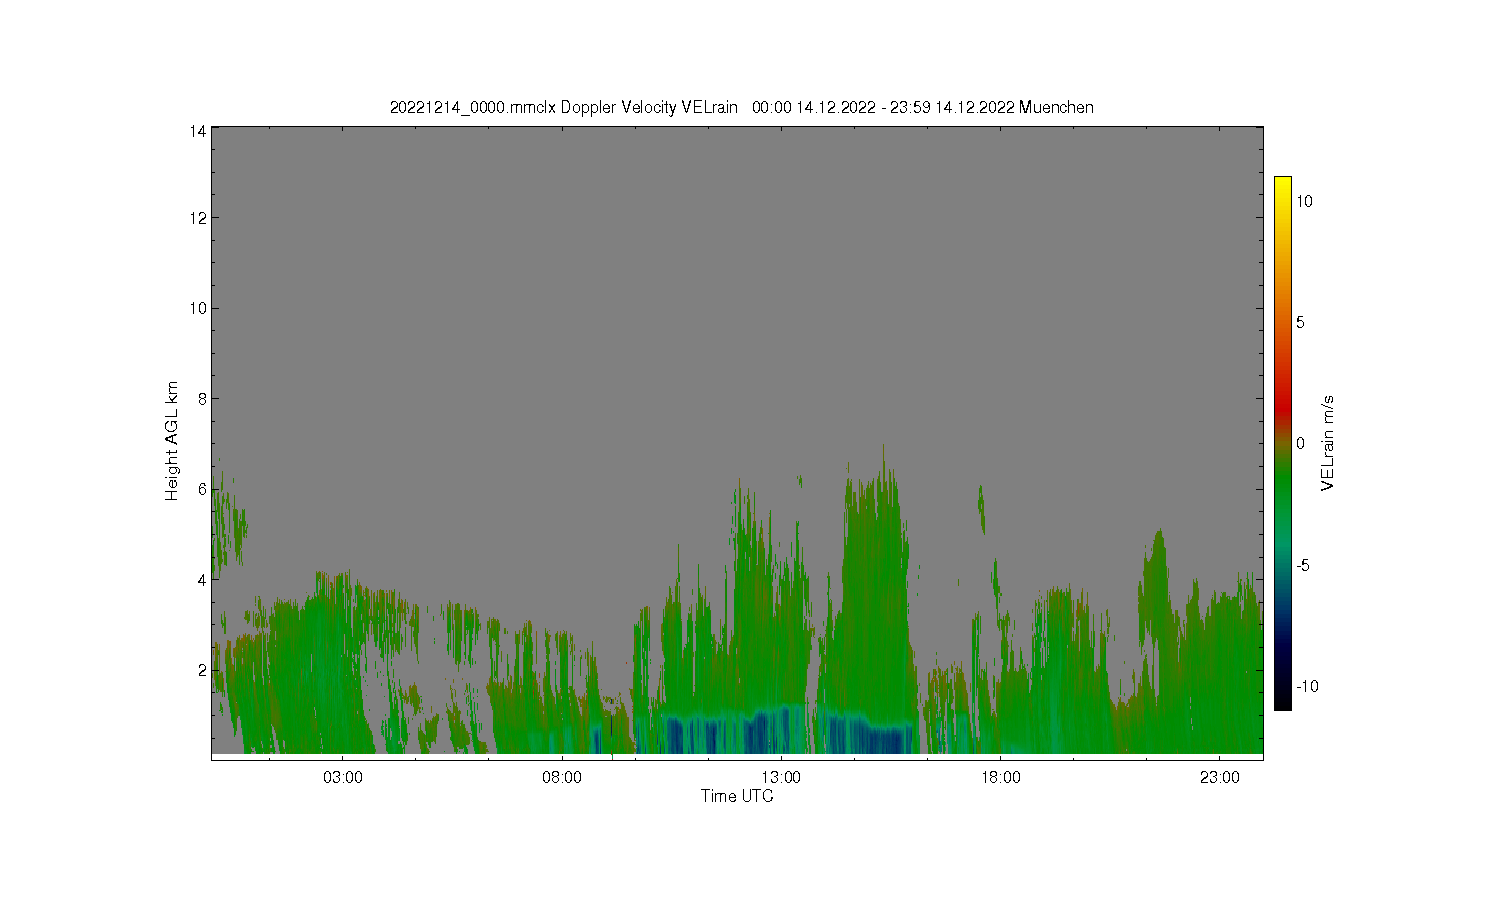This screenshot has width=1500, height=900.
Task: Click the height tick label 14
Action: coord(198,130)
